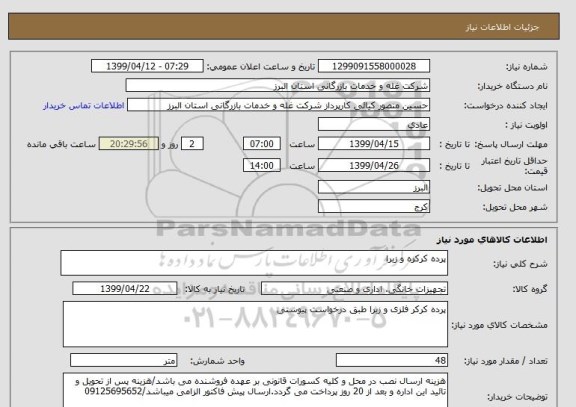
Task: Click the label گروه کالا
Action: tap(530, 289)
